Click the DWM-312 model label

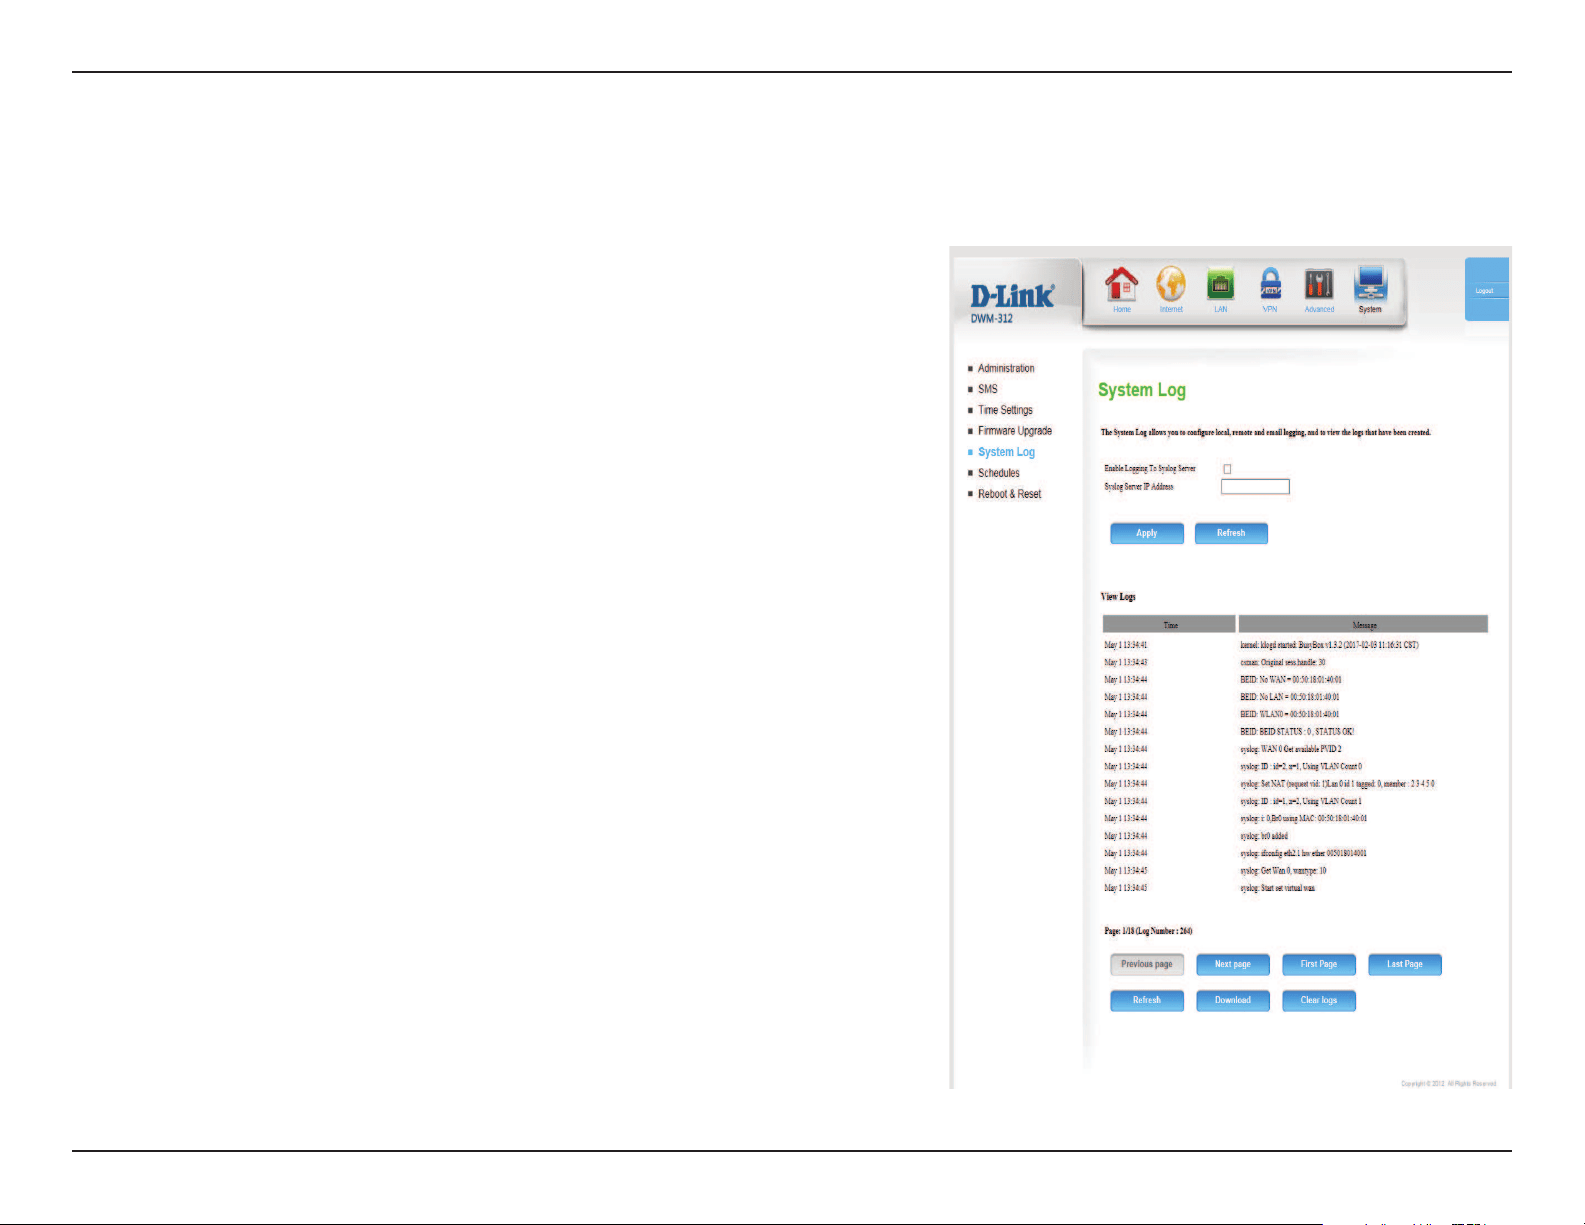pyautogui.click(x=992, y=318)
